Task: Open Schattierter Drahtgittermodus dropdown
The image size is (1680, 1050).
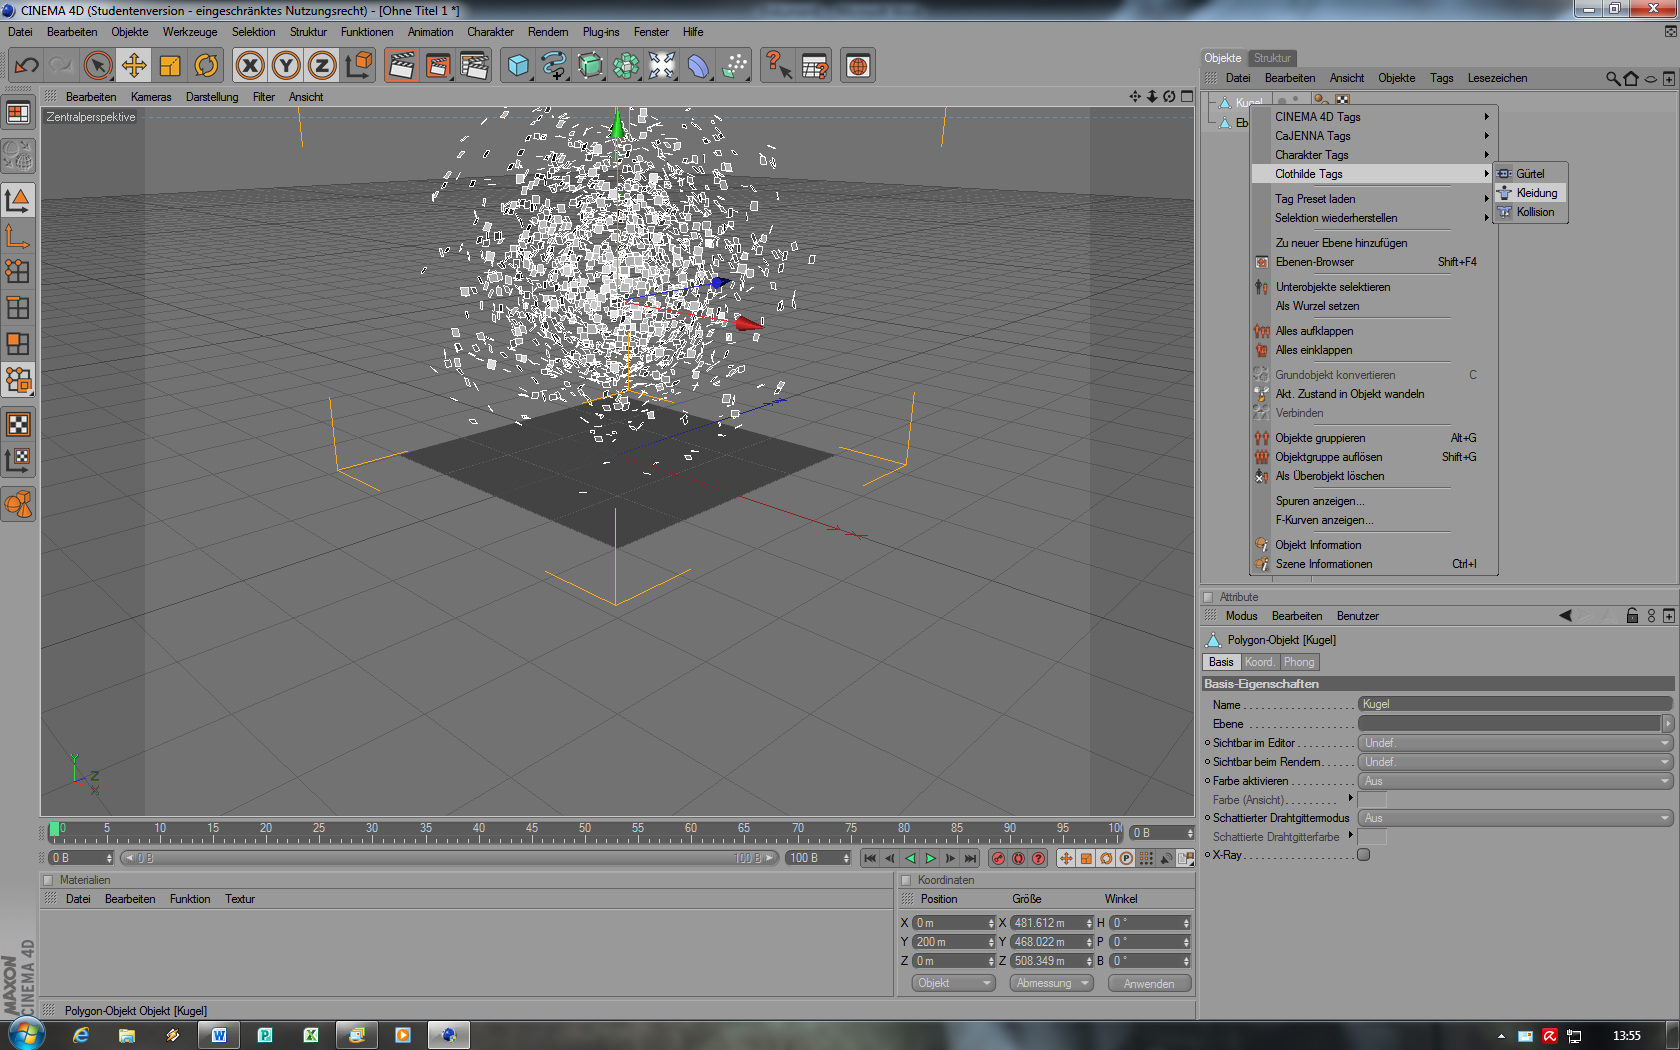Action: pyautogui.click(x=1515, y=818)
